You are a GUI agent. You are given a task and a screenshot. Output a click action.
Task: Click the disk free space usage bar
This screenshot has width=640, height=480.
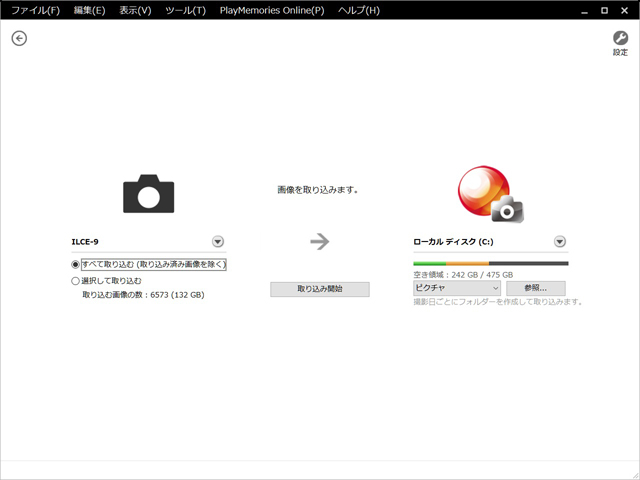pyautogui.click(x=490, y=264)
